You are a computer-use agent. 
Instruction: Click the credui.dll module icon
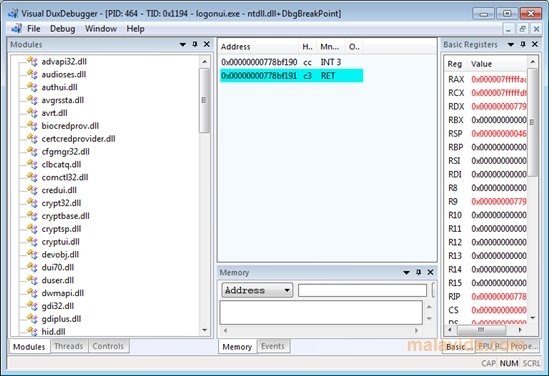click(32, 190)
